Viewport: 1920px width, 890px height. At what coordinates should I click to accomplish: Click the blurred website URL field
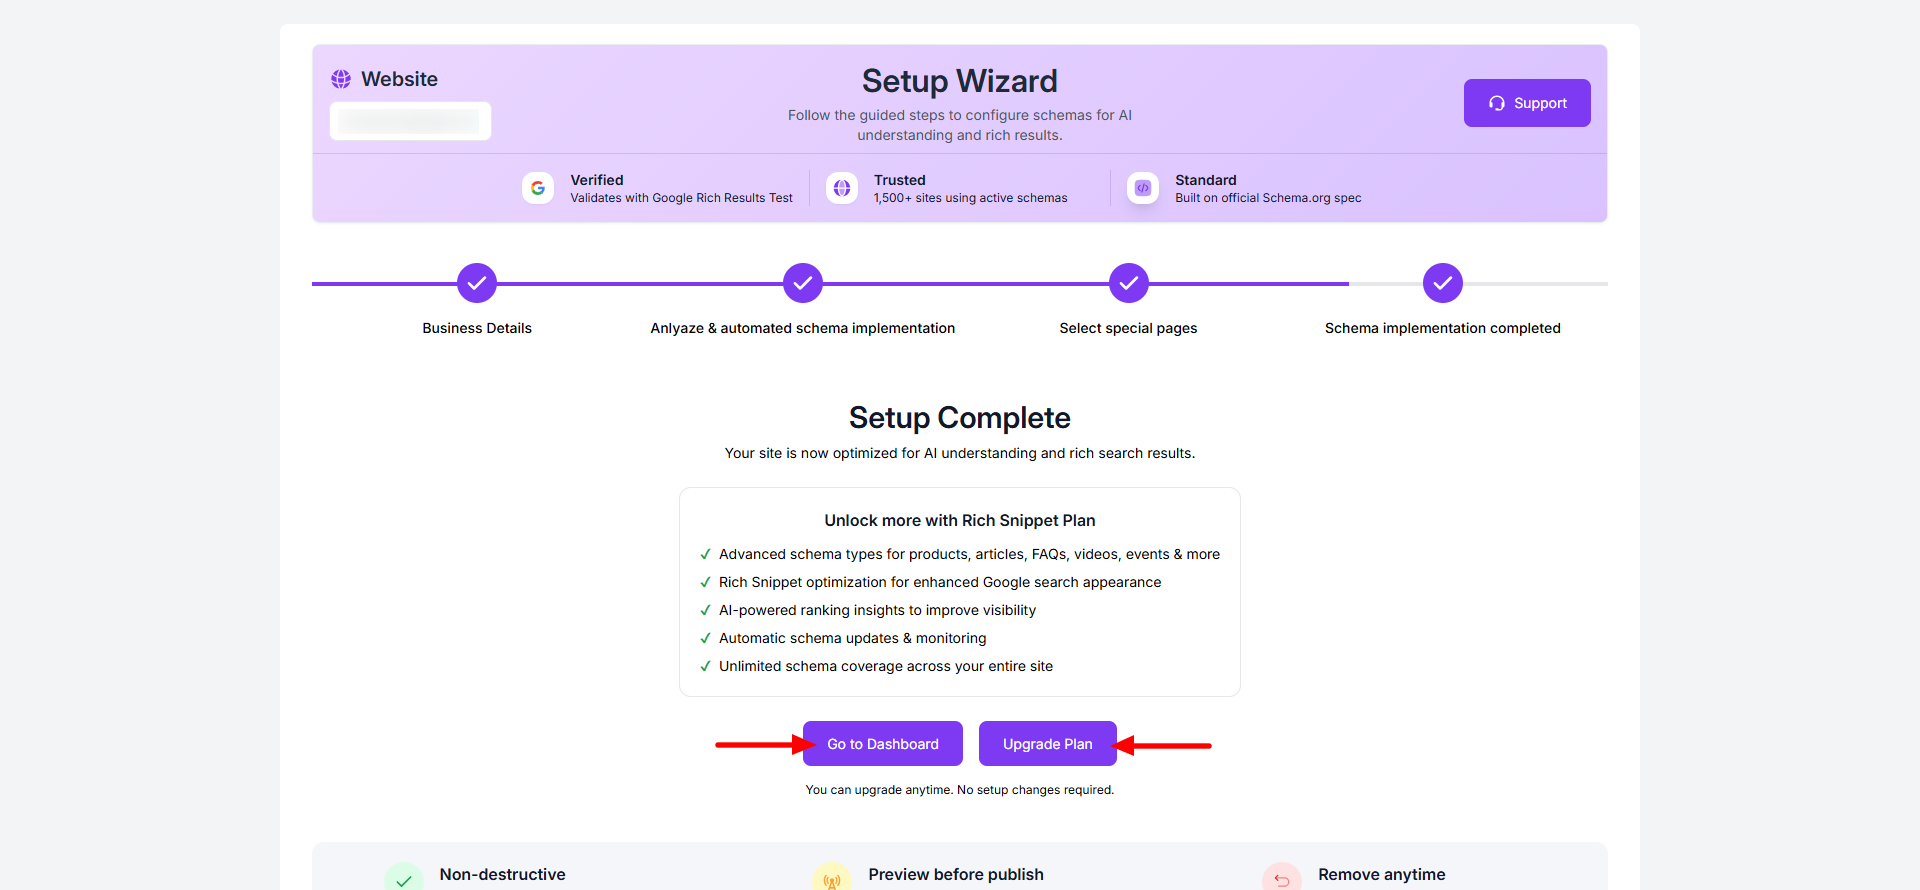[x=410, y=121]
